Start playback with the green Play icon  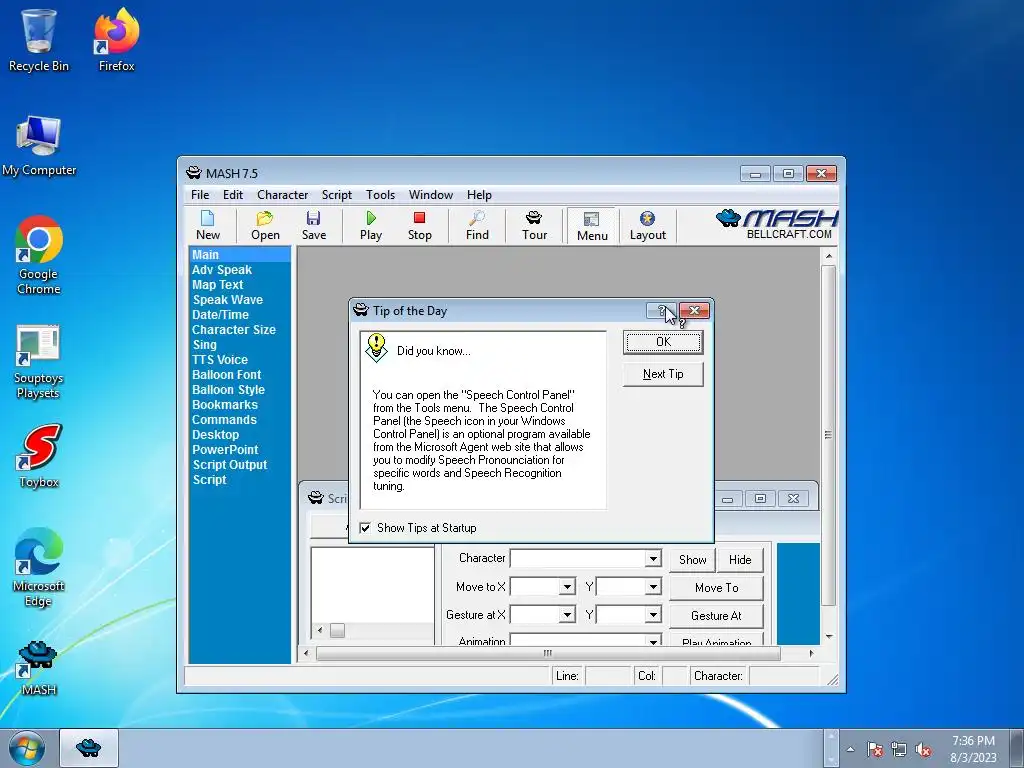click(x=371, y=225)
